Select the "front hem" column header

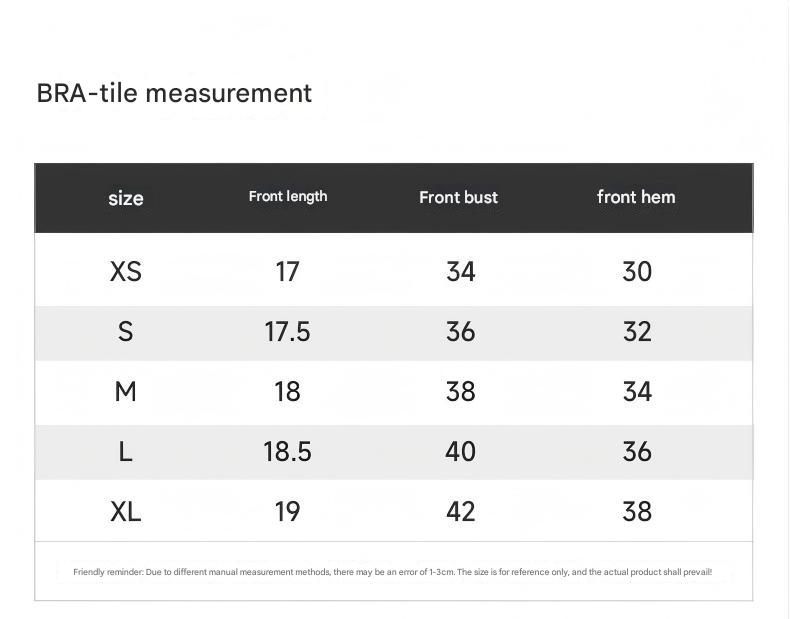636,196
